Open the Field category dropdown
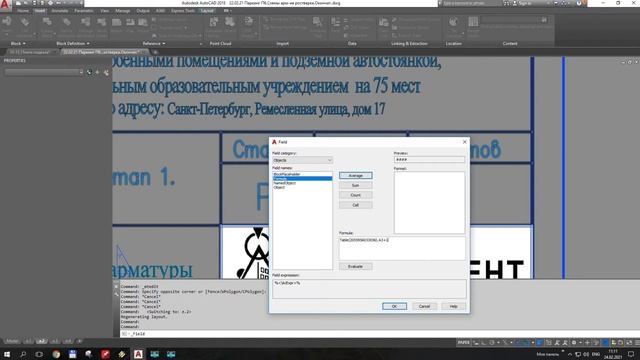Viewport: 640px width, 360px height. [302, 160]
